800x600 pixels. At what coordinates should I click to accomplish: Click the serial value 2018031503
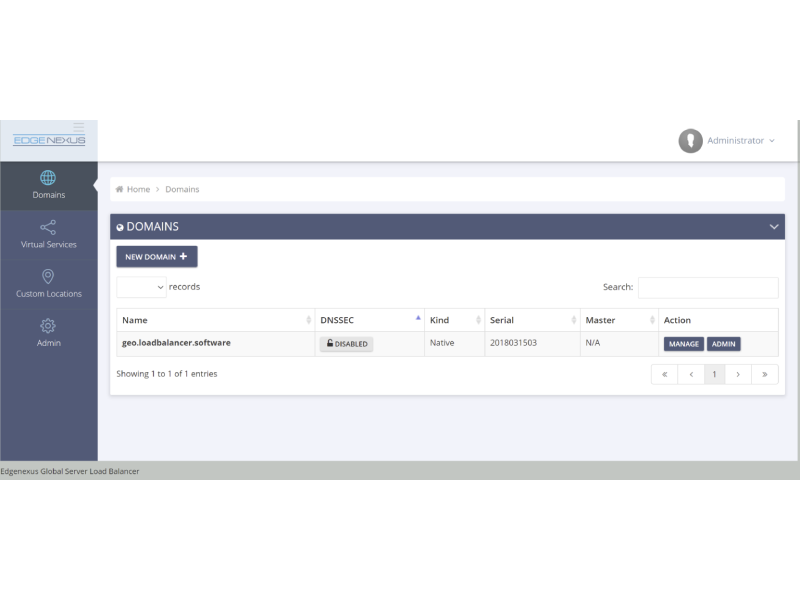513,343
